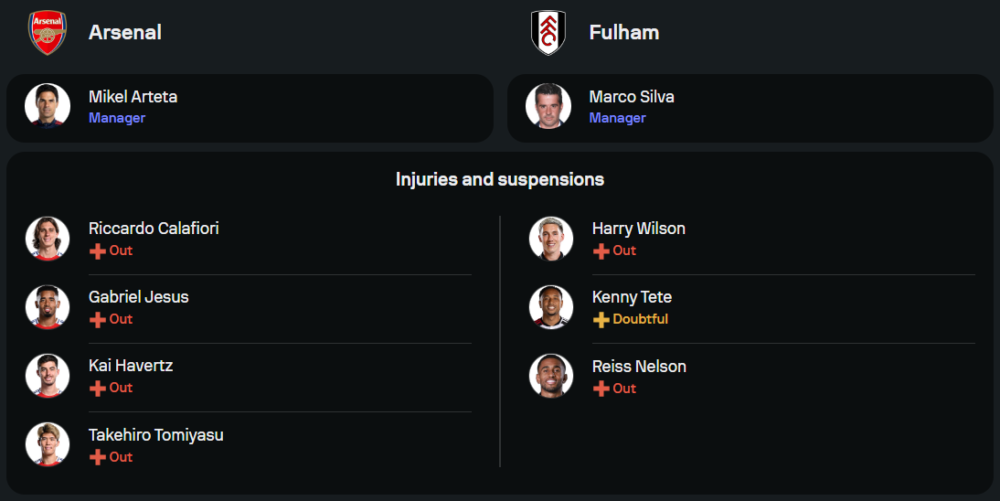Click Harry Wilson's player avatar
The height and width of the screenshot is (501, 1000).
pos(551,238)
